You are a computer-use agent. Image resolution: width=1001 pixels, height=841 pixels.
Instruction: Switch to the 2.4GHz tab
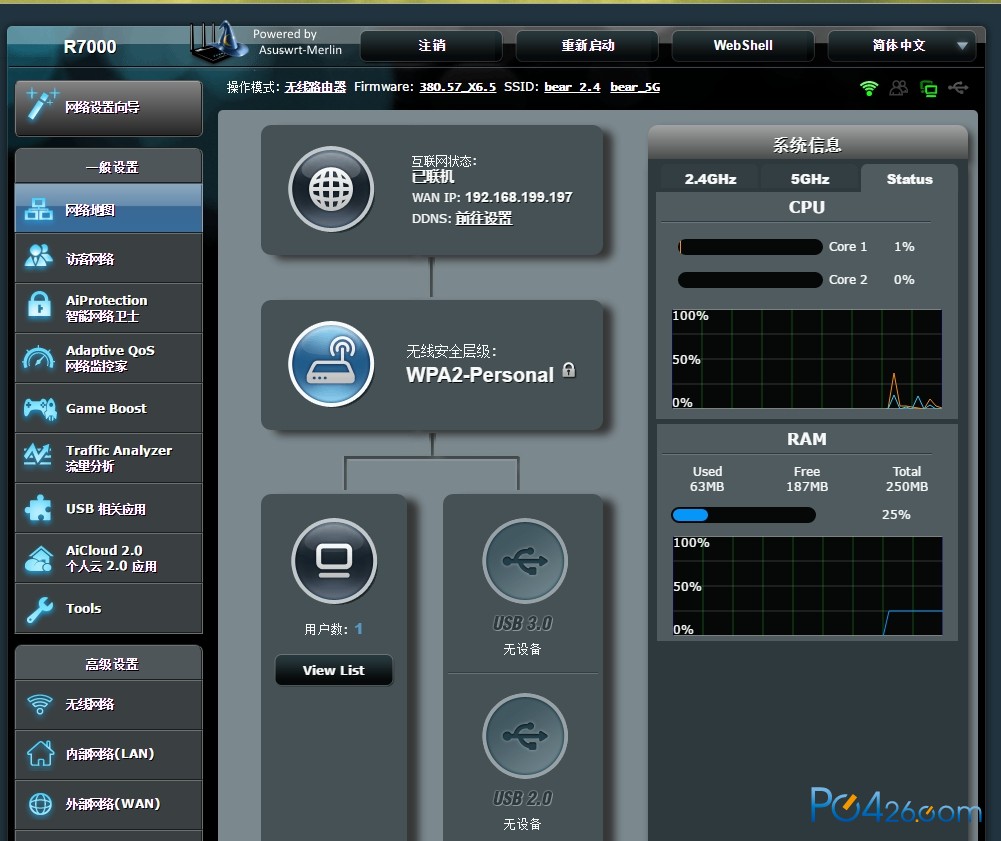coord(710,179)
